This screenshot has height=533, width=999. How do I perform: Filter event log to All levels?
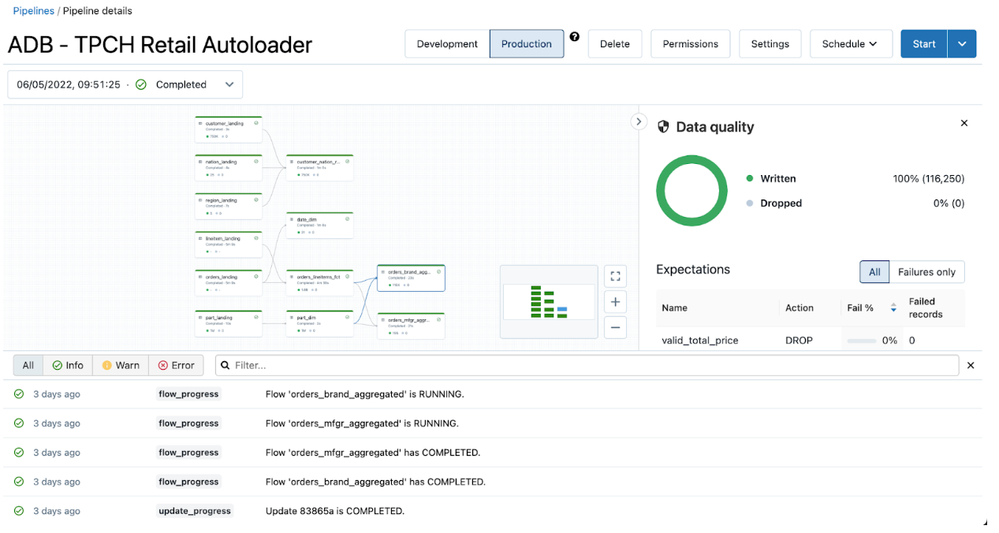pyautogui.click(x=28, y=366)
